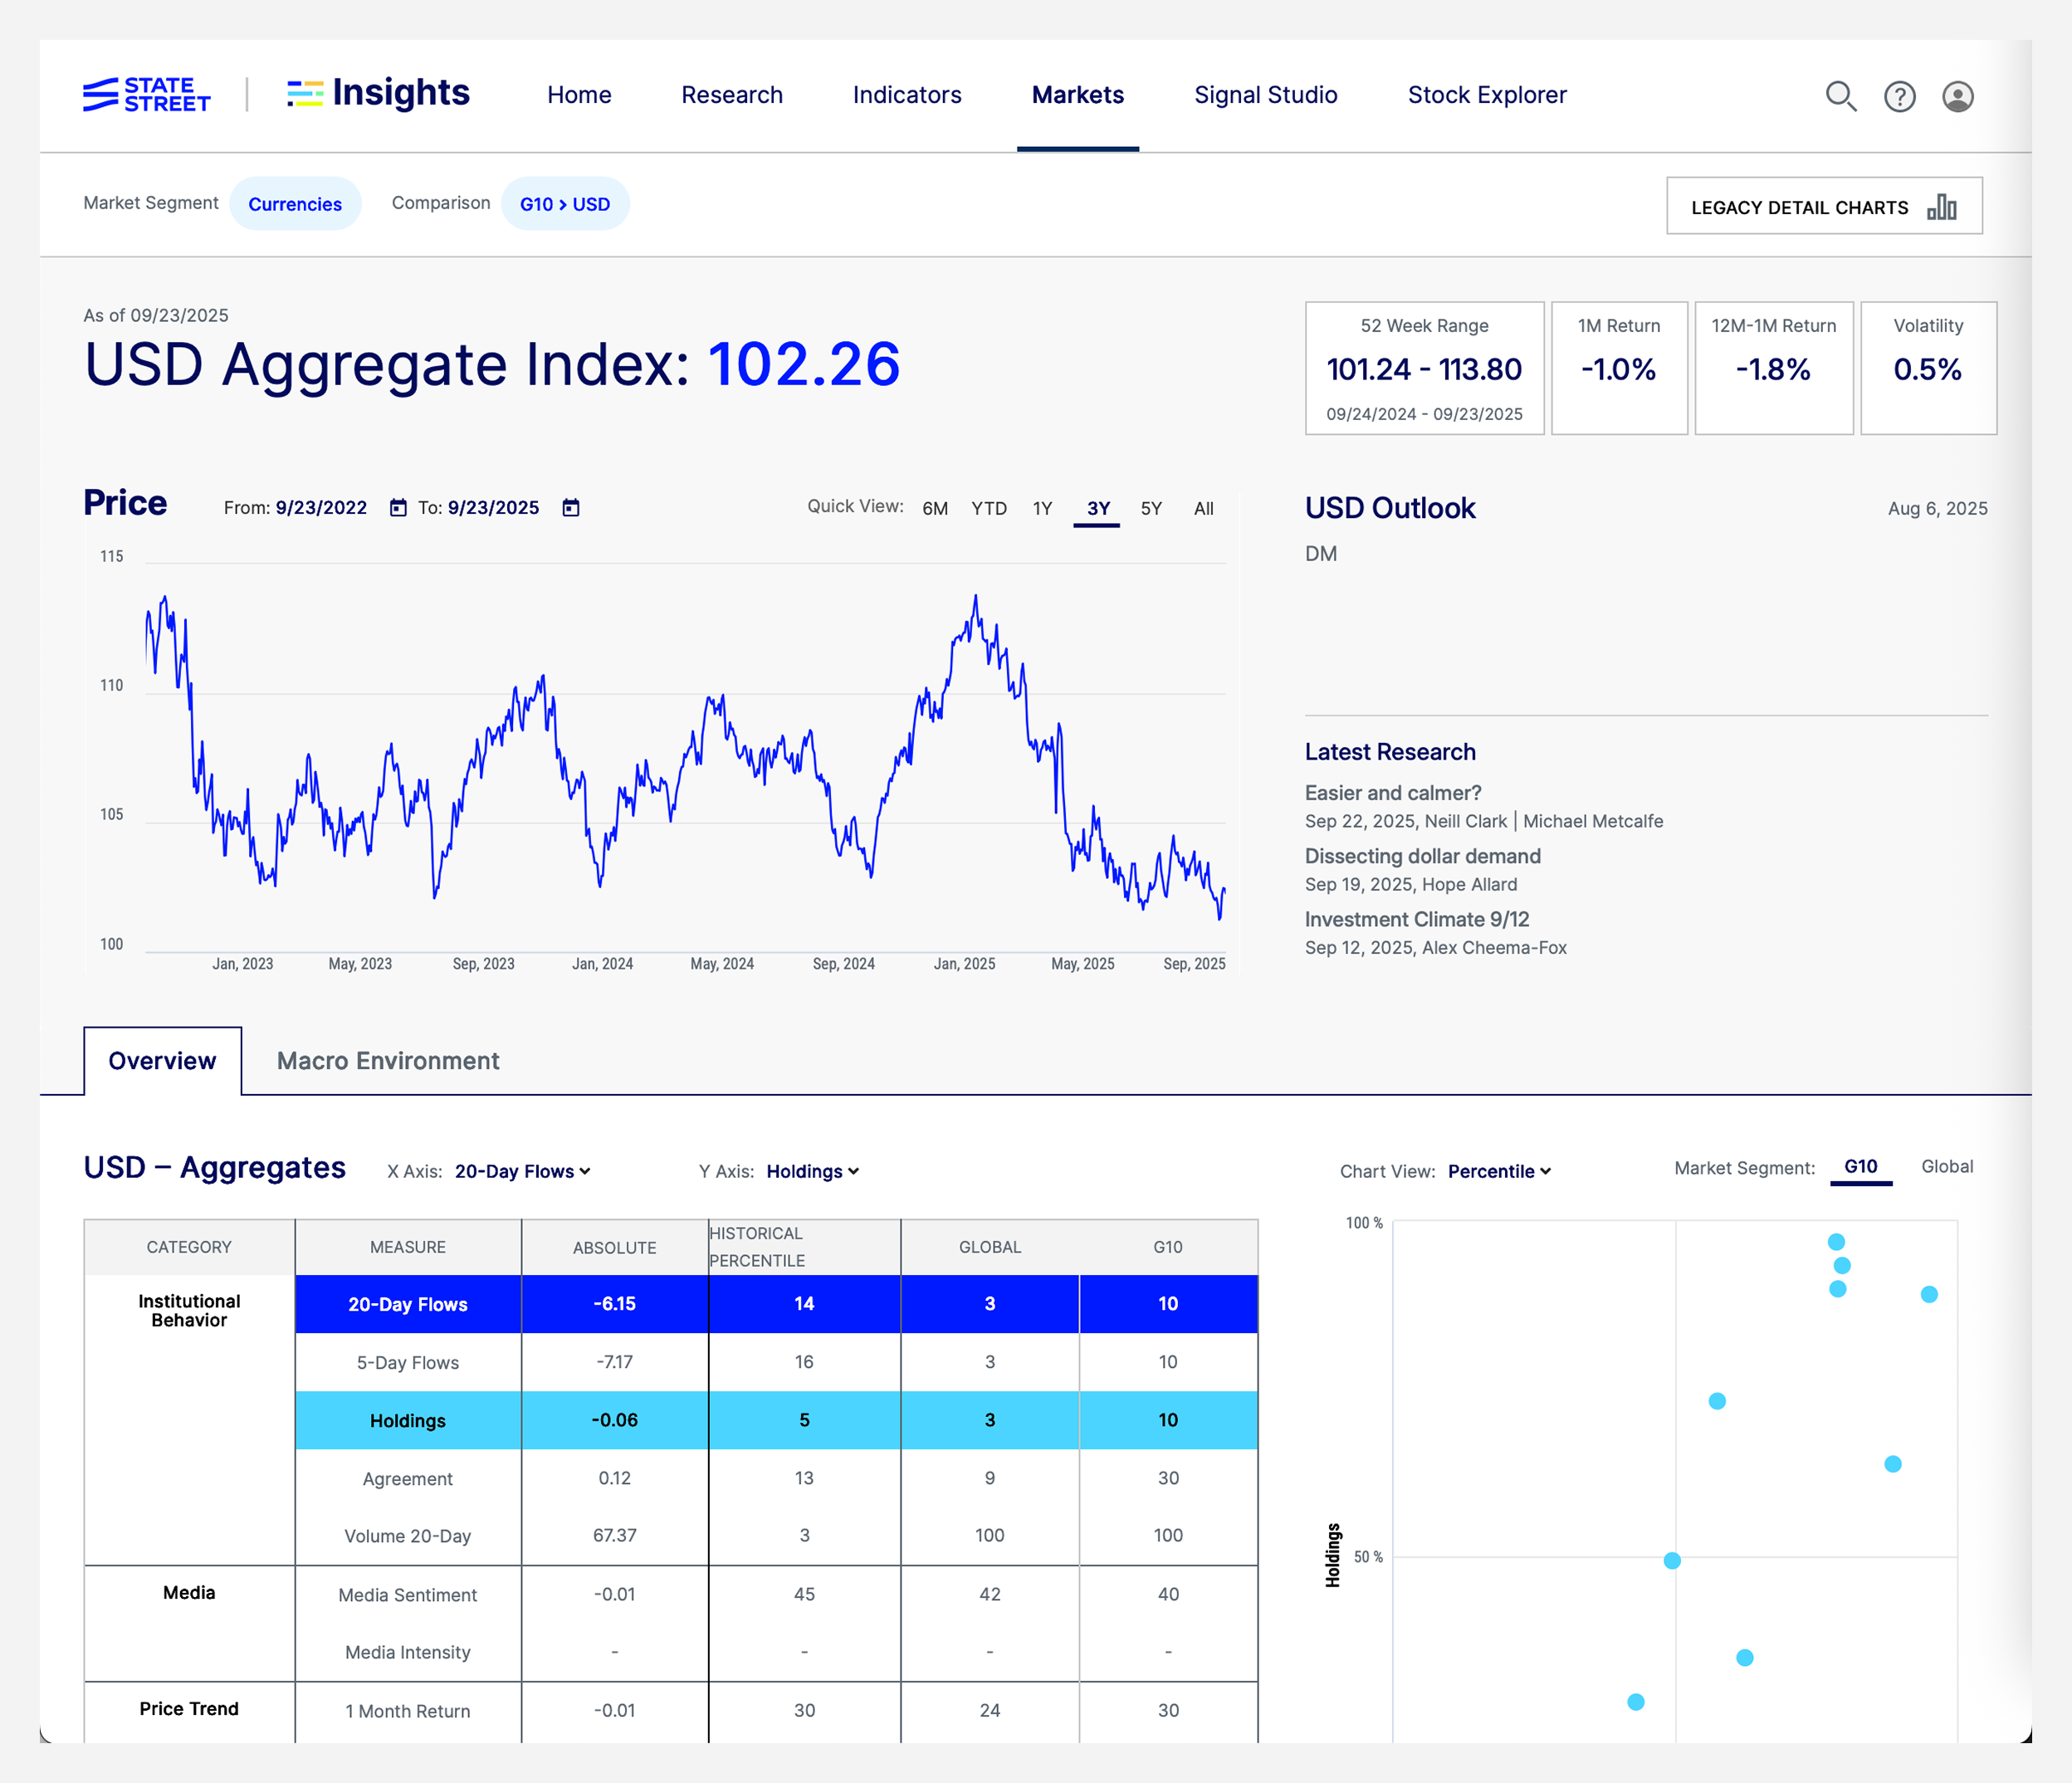Image resolution: width=2072 pixels, height=1783 pixels.
Task: Open the Chart View Percentile dropdown
Action: pos(1499,1171)
